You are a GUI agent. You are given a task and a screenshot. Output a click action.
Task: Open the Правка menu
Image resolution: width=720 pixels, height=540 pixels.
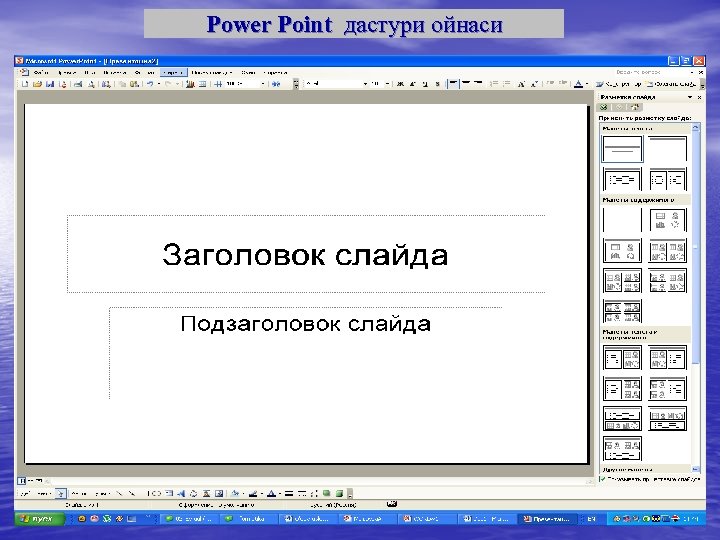coord(67,73)
